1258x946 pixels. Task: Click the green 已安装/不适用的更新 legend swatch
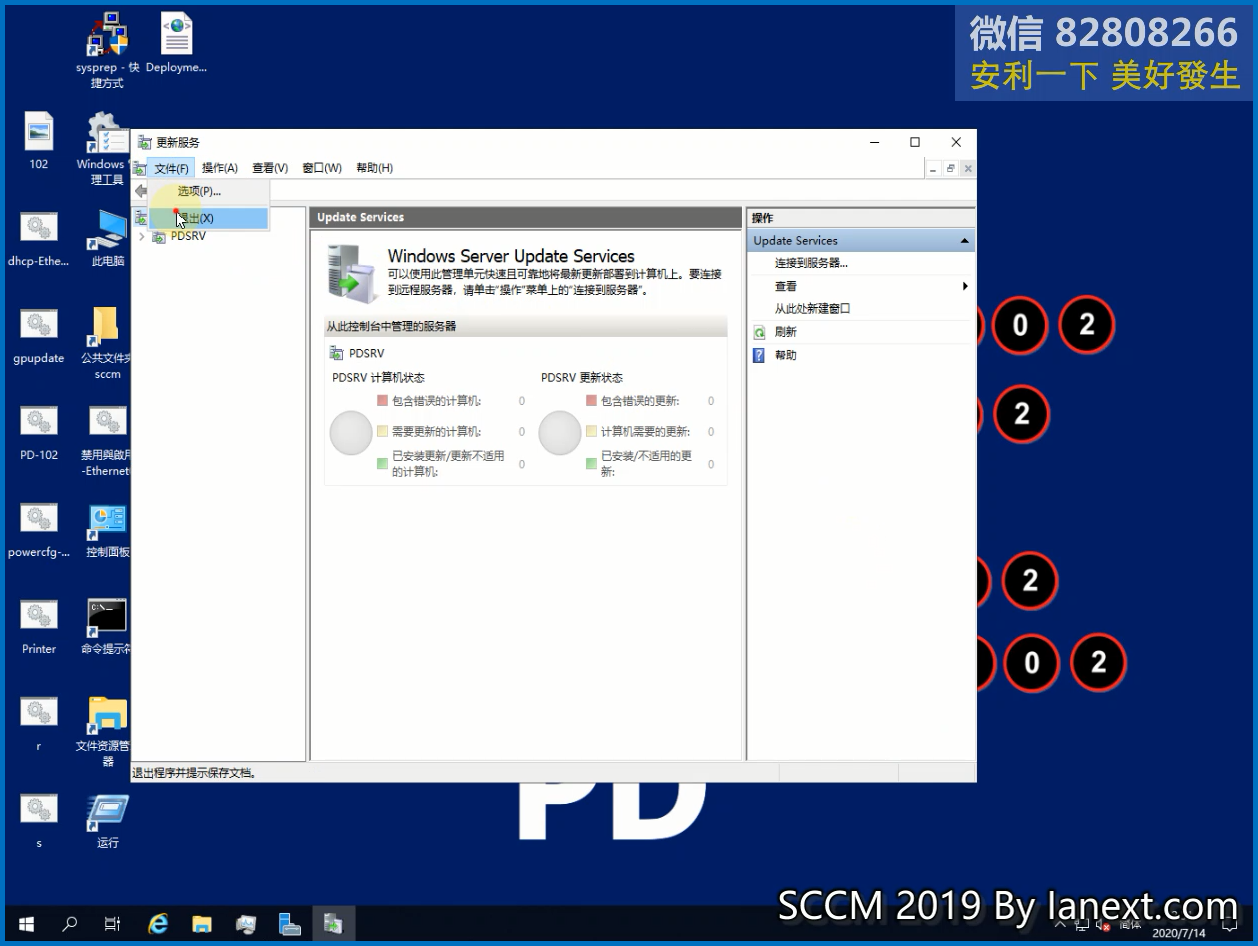pyautogui.click(x=591, y=463)
